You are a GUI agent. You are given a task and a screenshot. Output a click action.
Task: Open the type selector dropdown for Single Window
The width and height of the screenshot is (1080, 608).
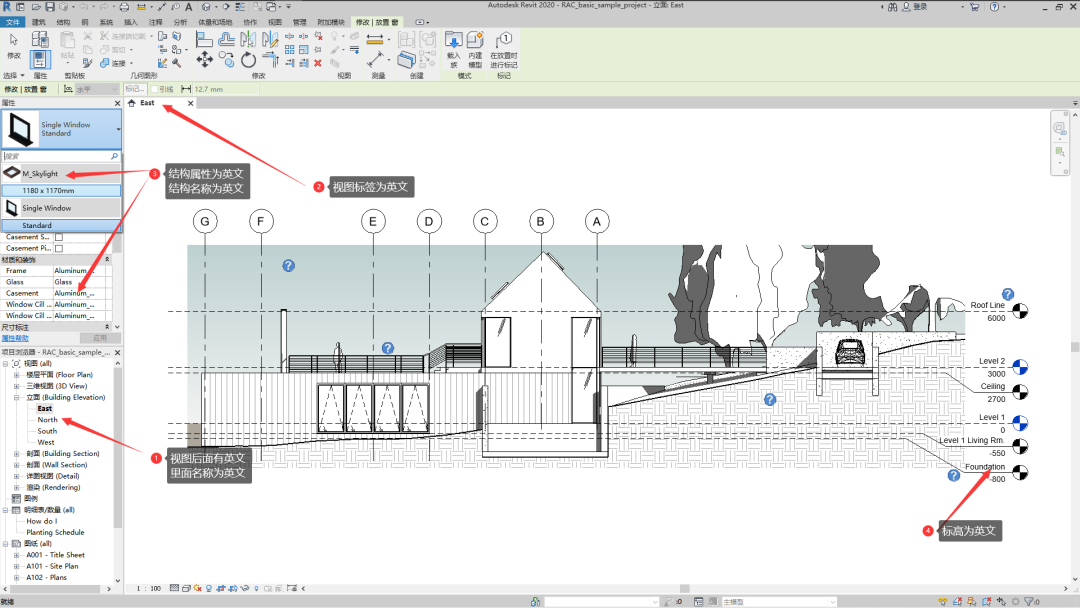118,129
